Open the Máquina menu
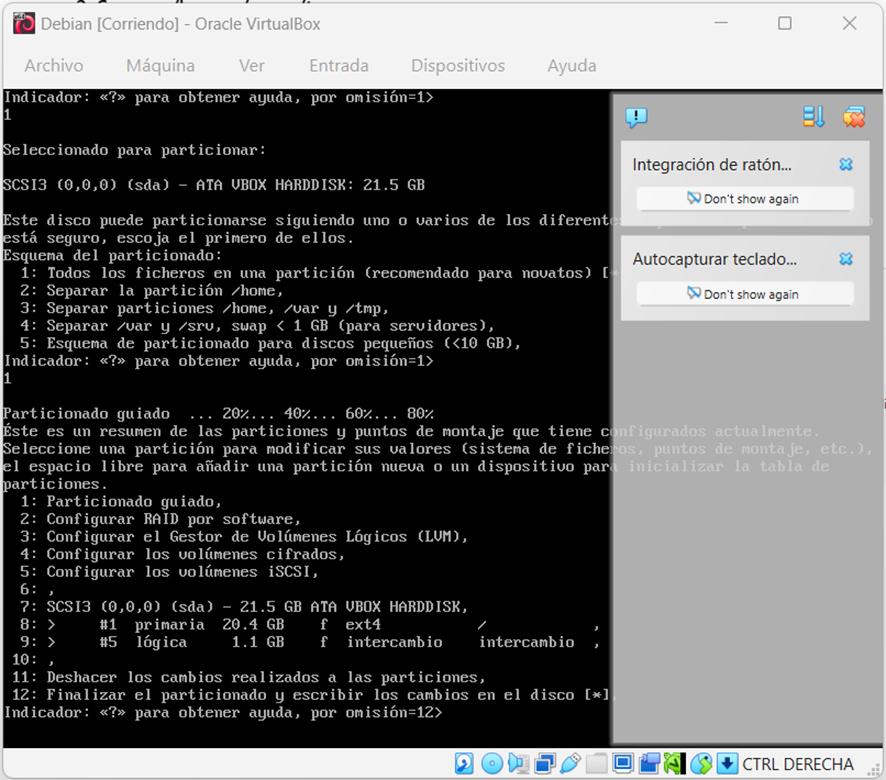This screenshot has height=780, width=886. (x=160, y=66)
